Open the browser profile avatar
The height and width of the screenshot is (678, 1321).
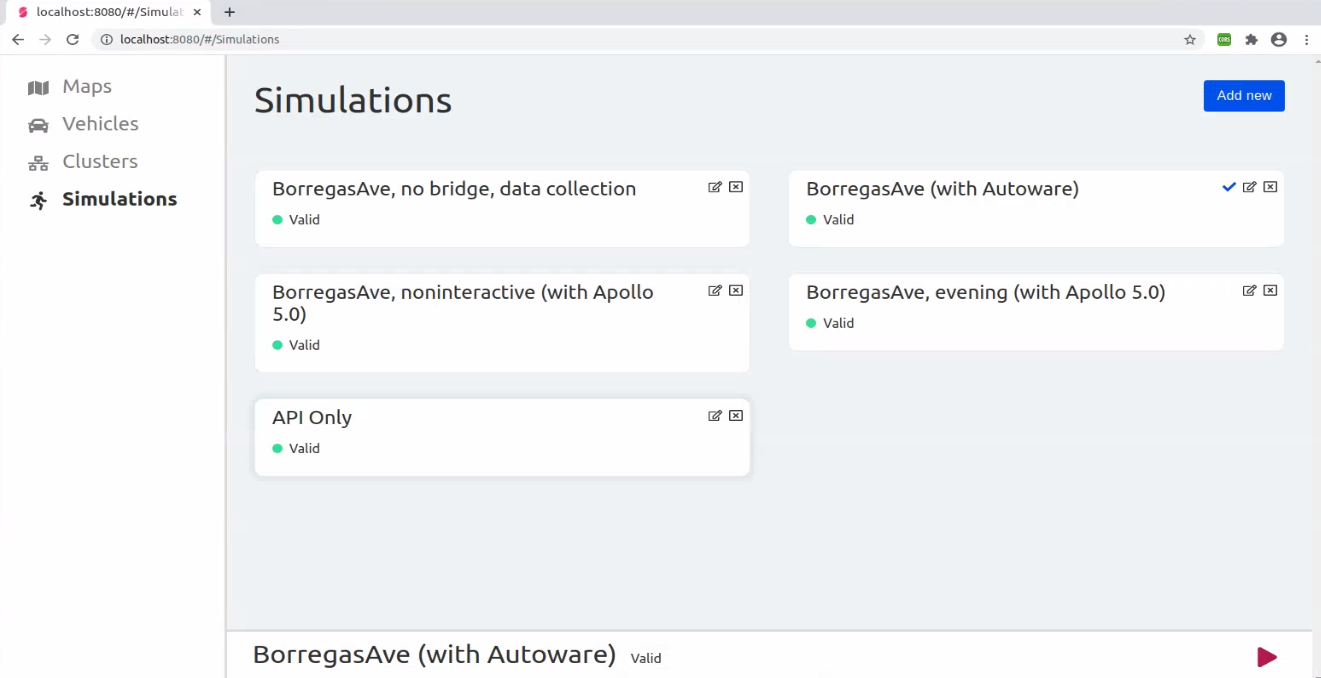pyautogui.click(x=1278, y=40)
